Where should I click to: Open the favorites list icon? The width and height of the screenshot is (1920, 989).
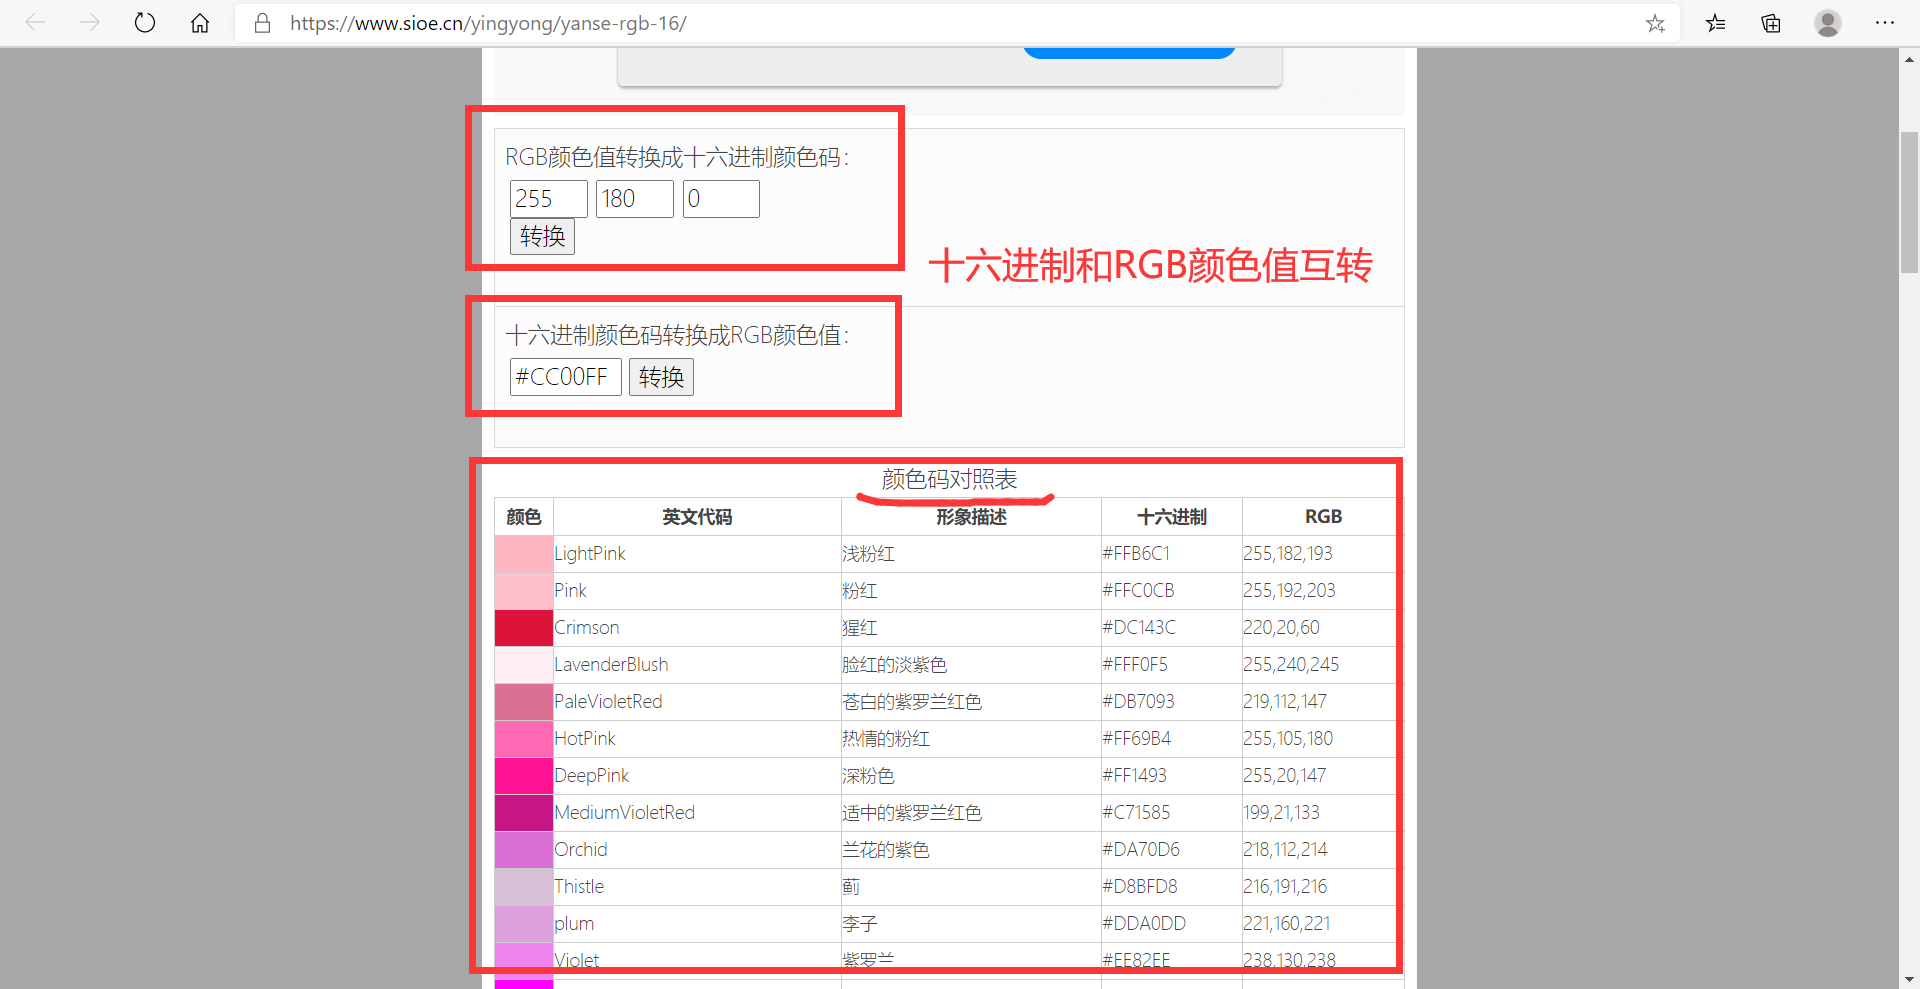click(1716, 23)
